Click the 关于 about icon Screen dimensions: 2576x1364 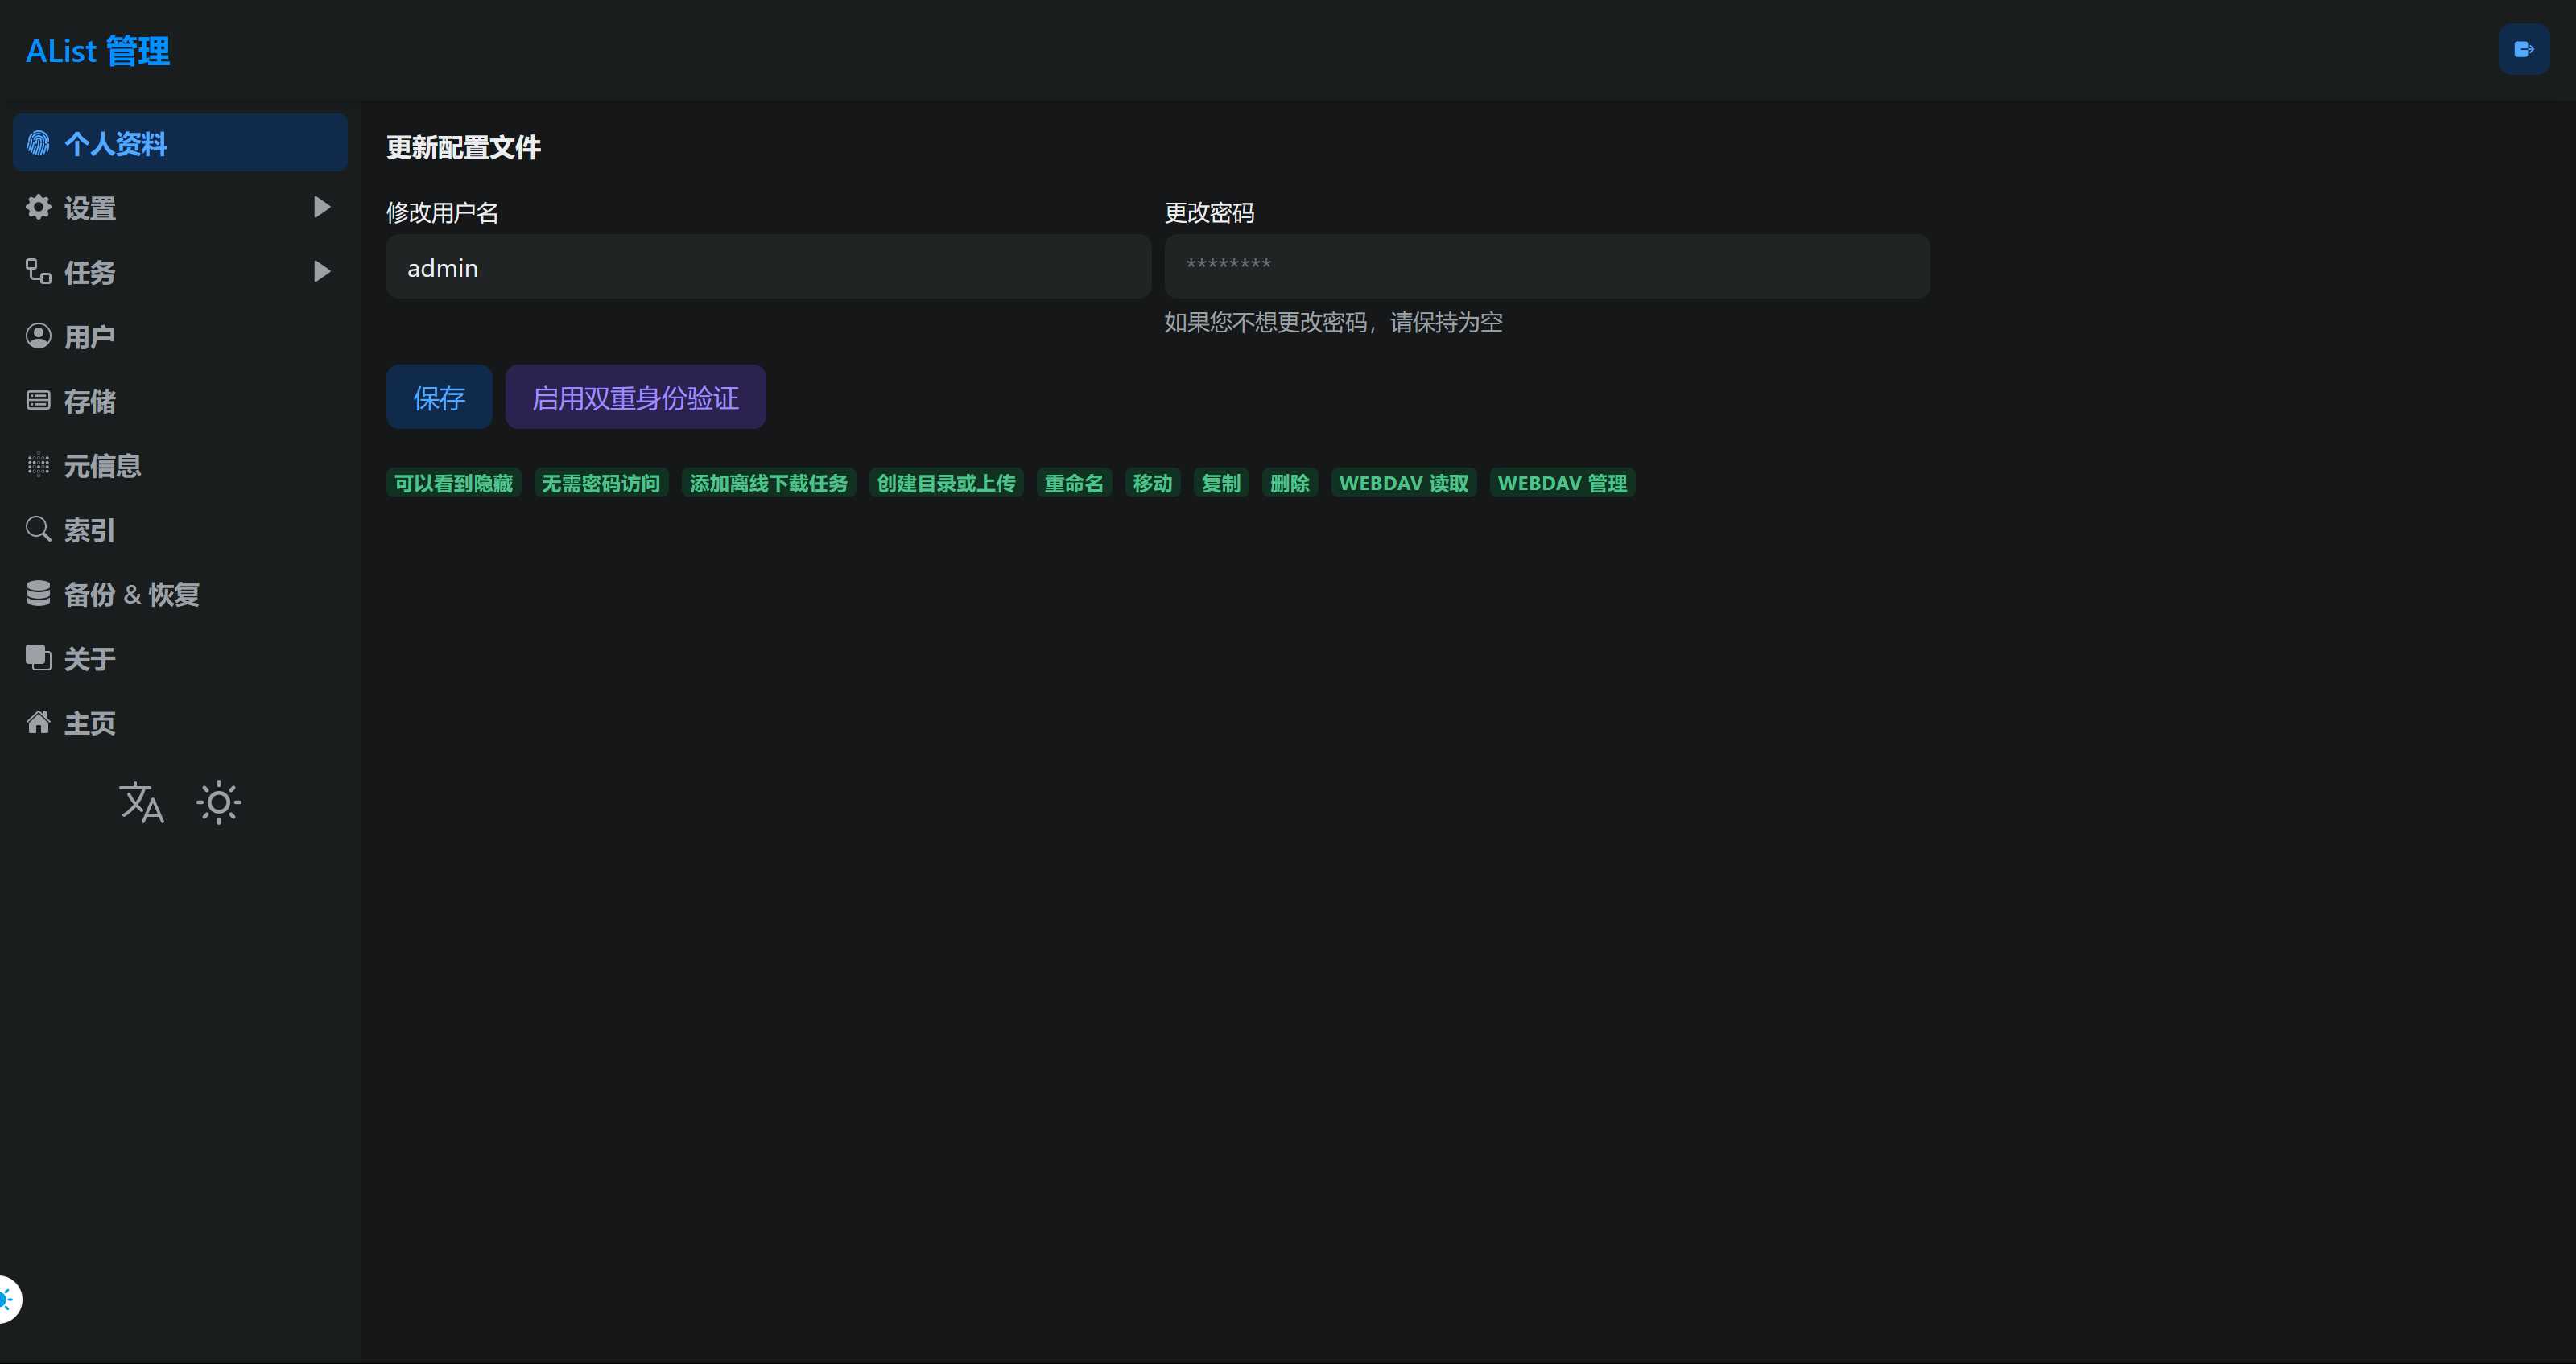click(x=38, y=658)
